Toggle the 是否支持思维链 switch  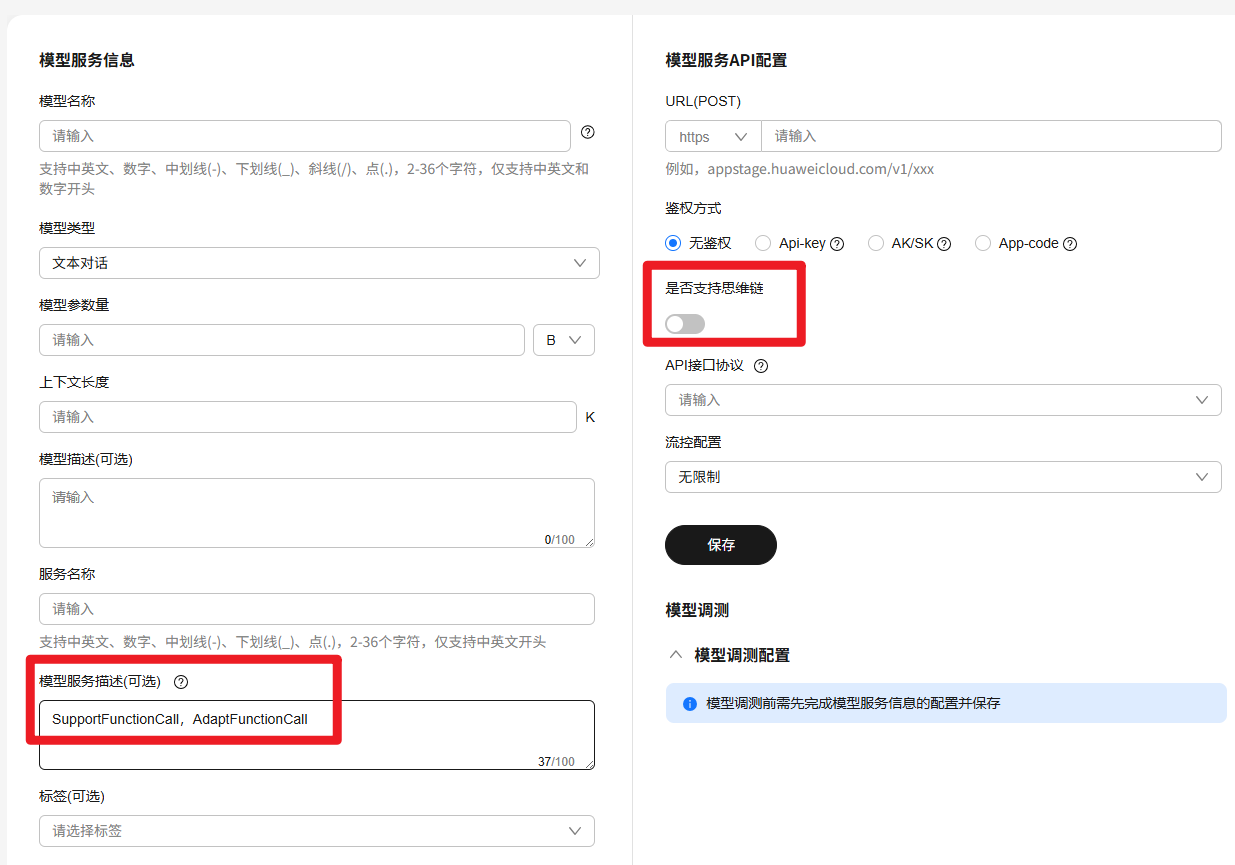tap(685, 324)
